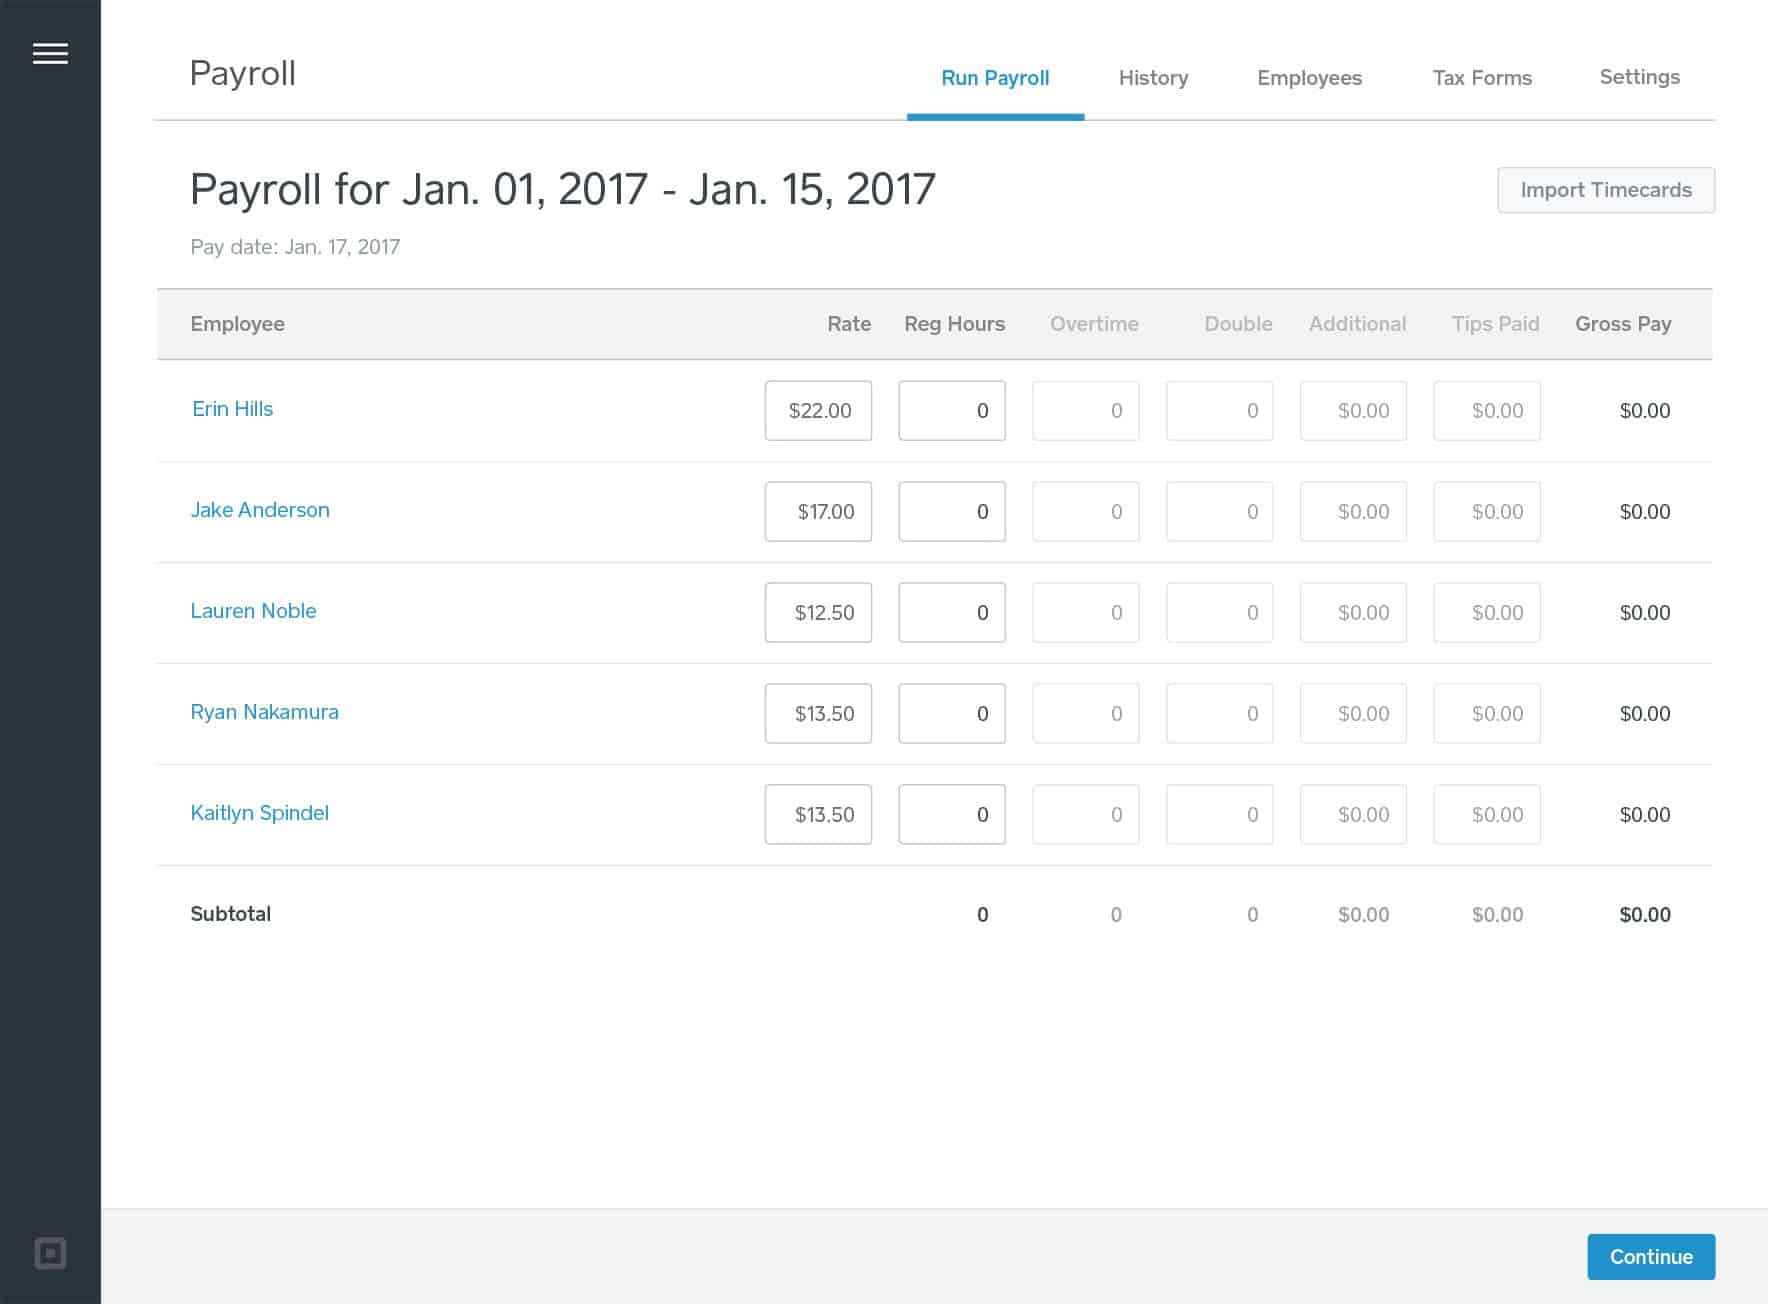Viewport: 1768px width, 1304px height.
Task: Click Jake Anderson Additional pay field
Action: coord(1353,511)
